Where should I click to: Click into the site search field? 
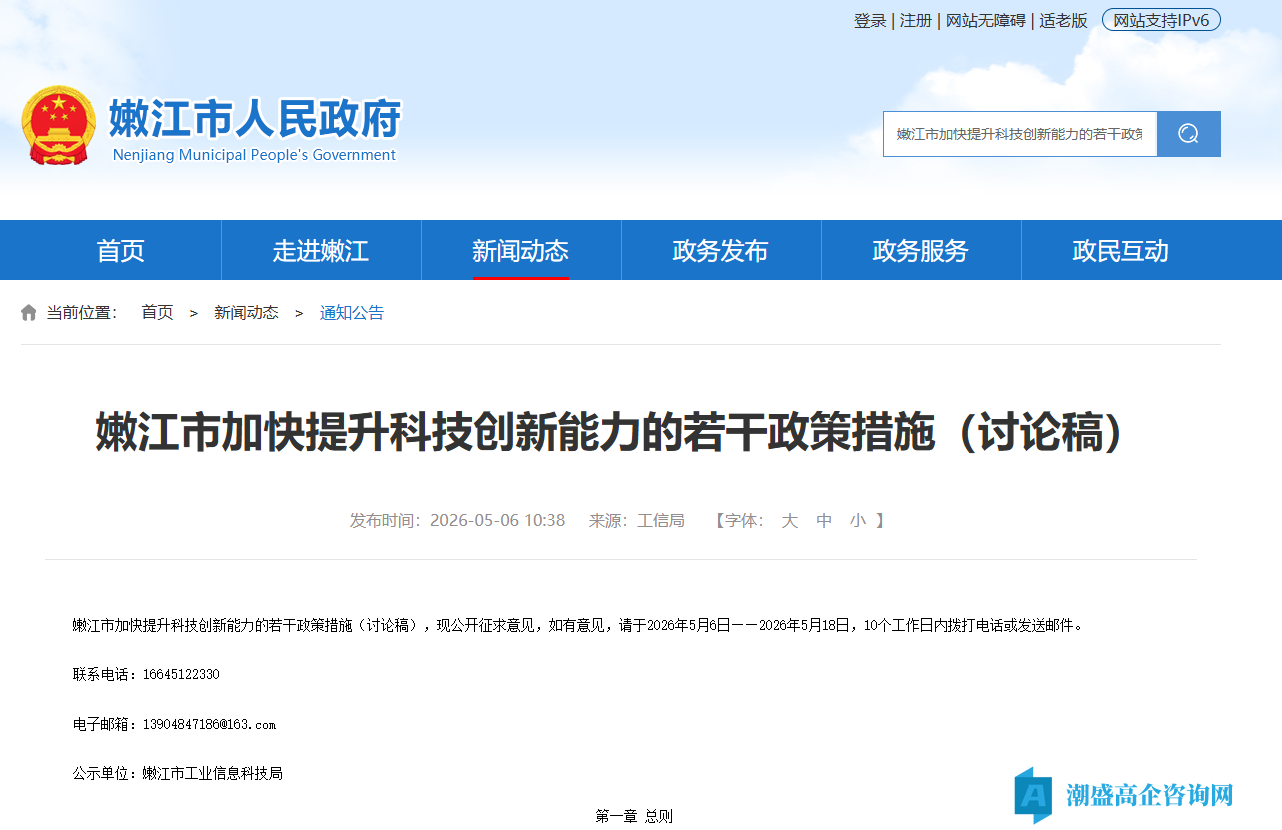1020,134
